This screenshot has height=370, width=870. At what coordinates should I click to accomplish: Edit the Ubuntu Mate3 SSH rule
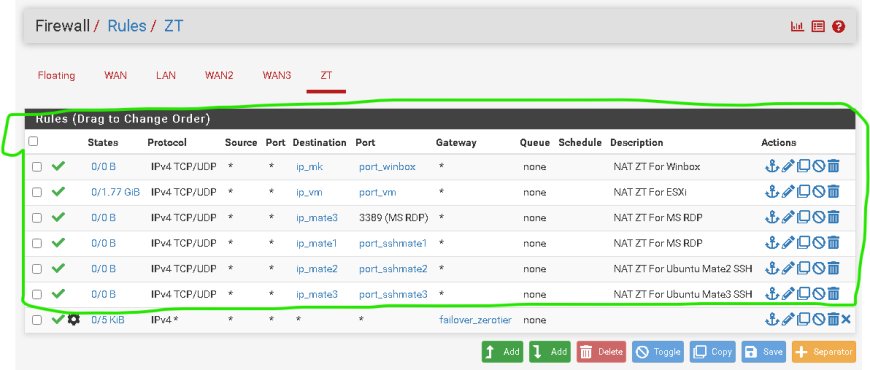(788, 294)
